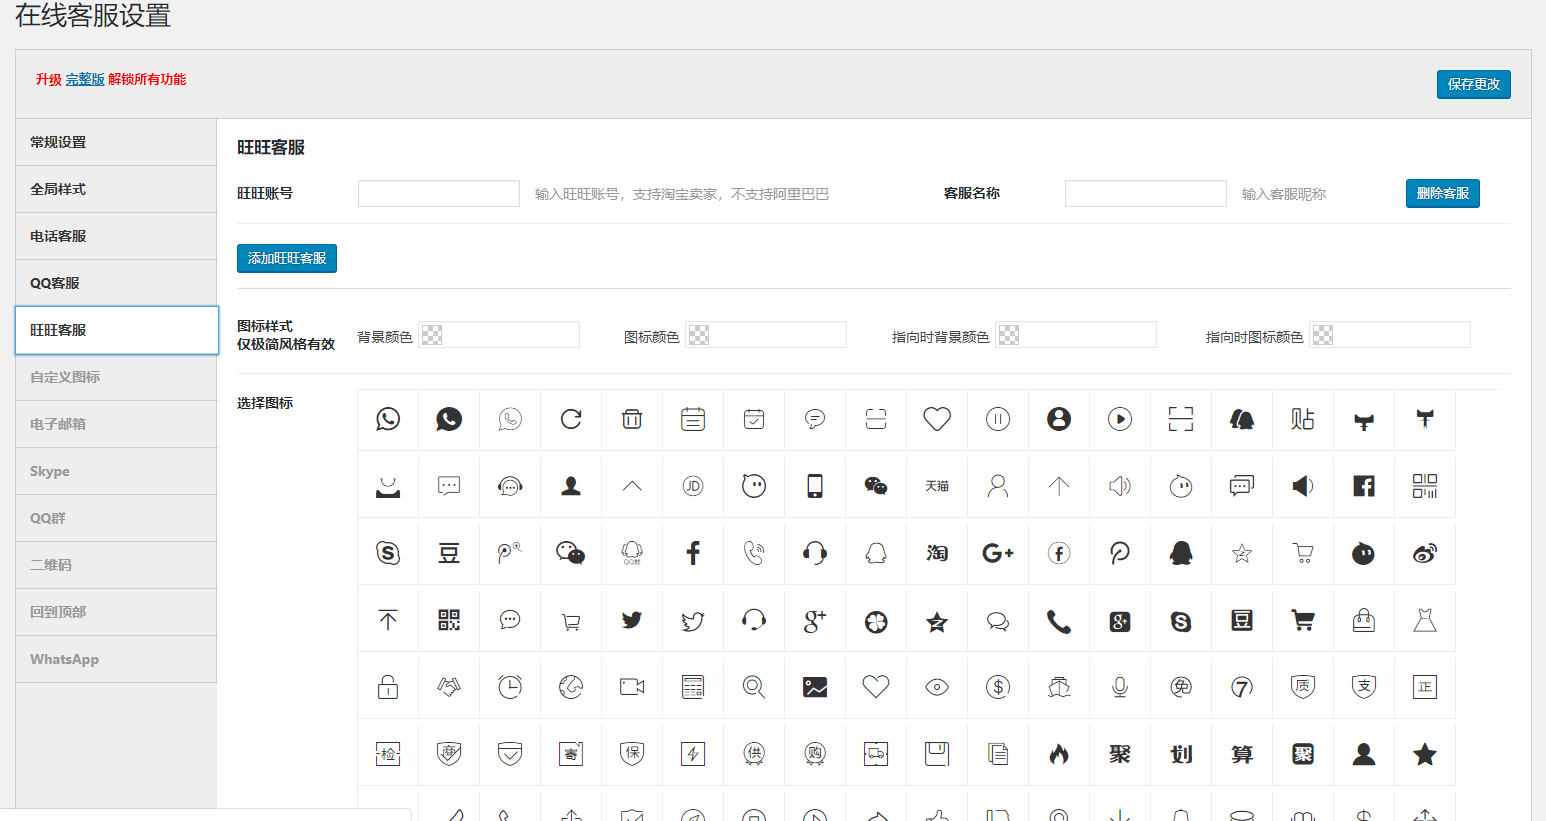This screenshot has width=1546, height=821.
Task: Pick the dress icon
Action: point(1425,620)
